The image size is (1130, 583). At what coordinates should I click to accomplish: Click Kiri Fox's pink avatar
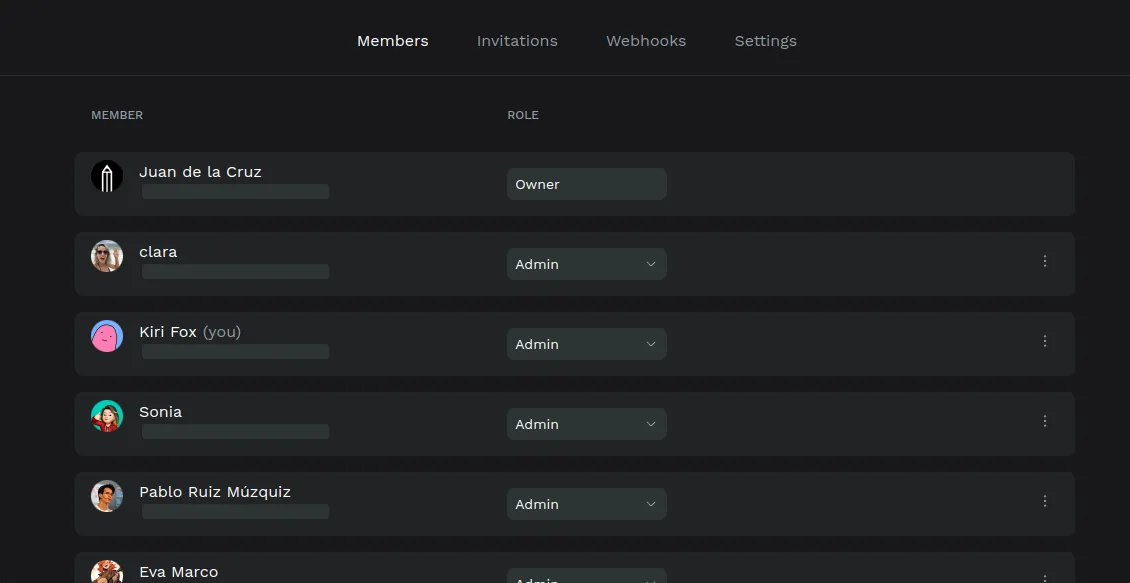pos(107,337)
